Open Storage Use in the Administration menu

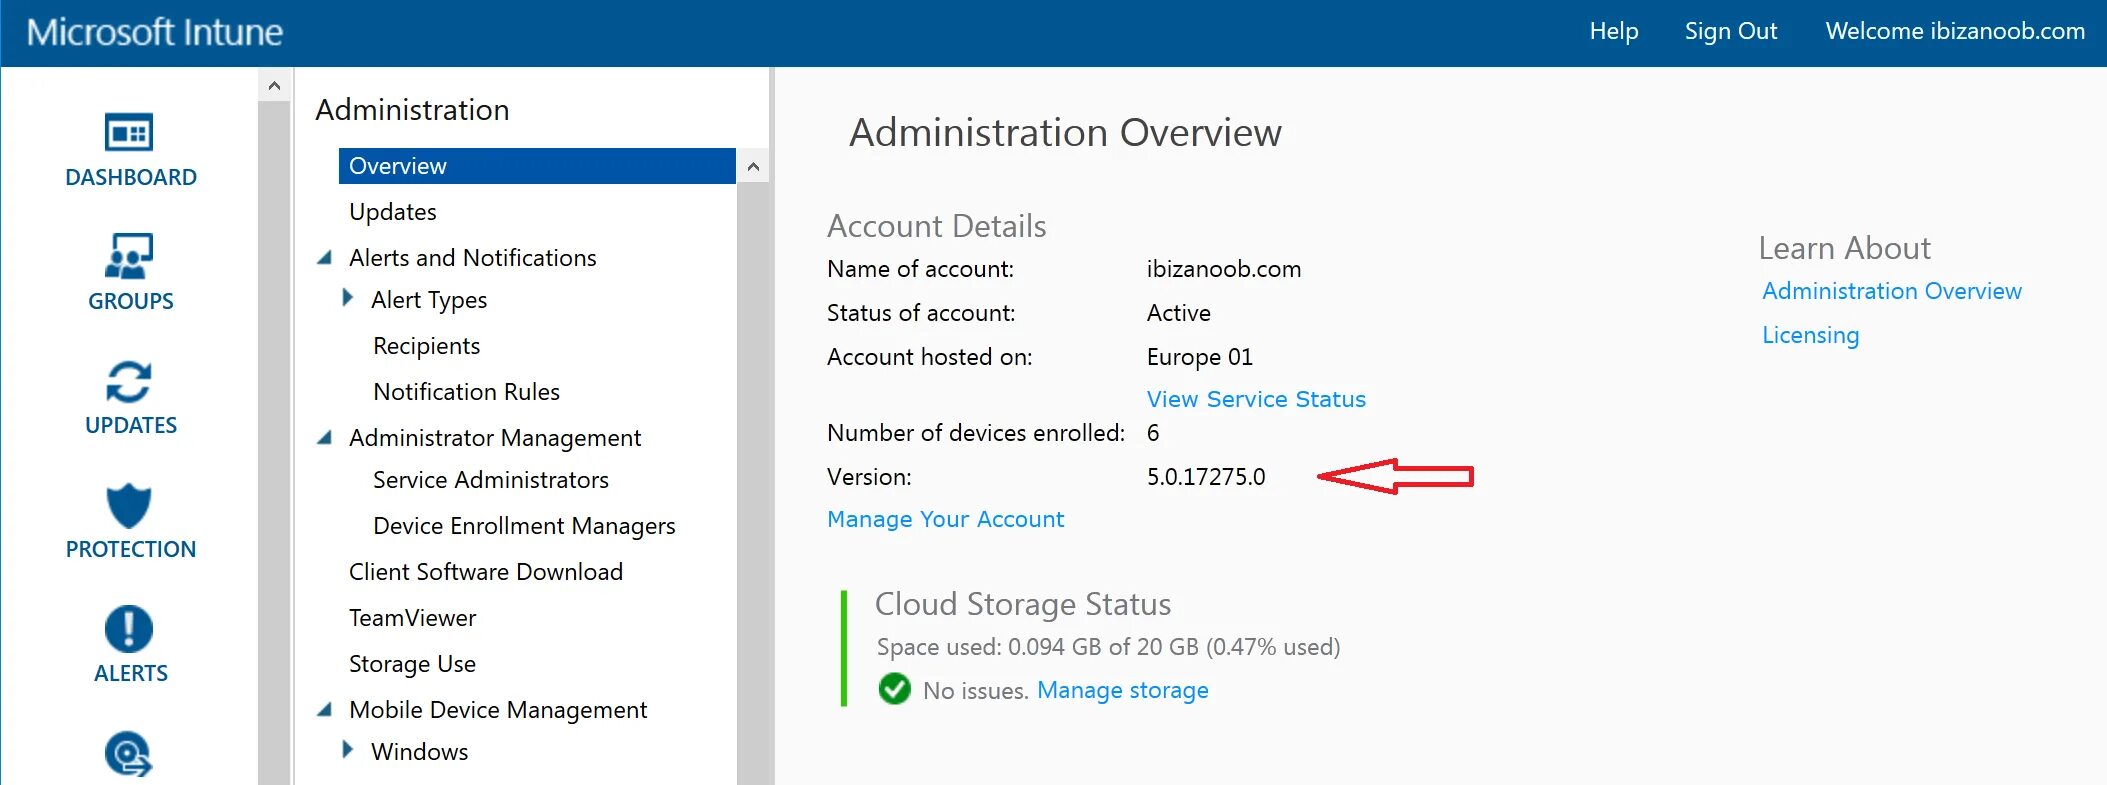tap(412, 664)
